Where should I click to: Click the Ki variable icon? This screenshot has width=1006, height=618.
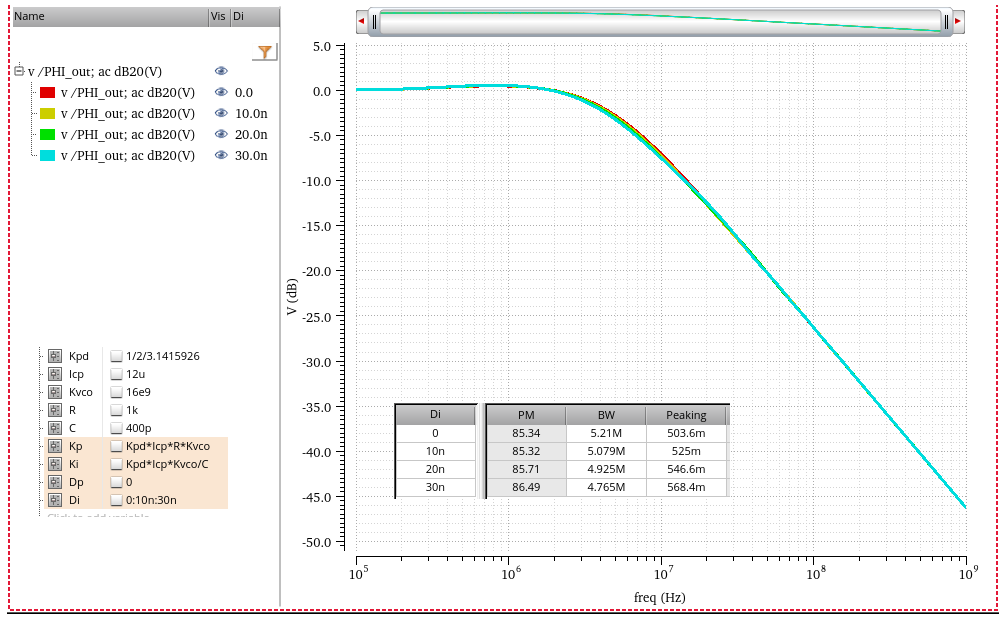tap(55, 464)
